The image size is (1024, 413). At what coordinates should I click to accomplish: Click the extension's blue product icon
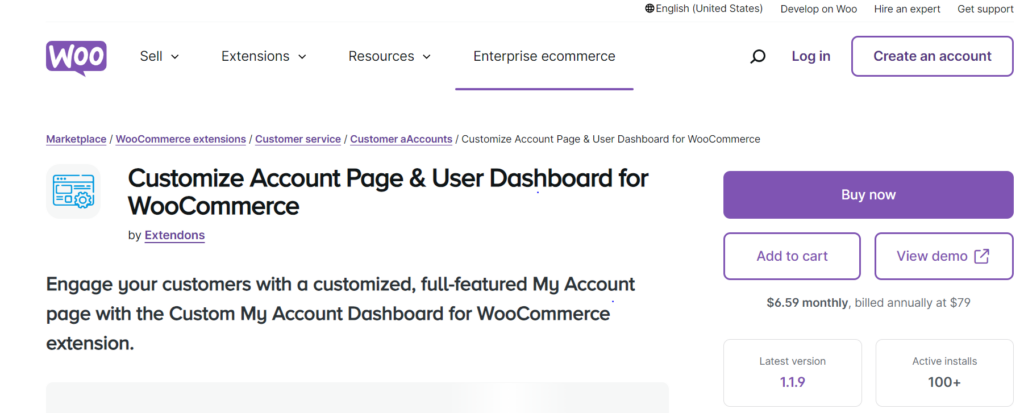(73, 191)
